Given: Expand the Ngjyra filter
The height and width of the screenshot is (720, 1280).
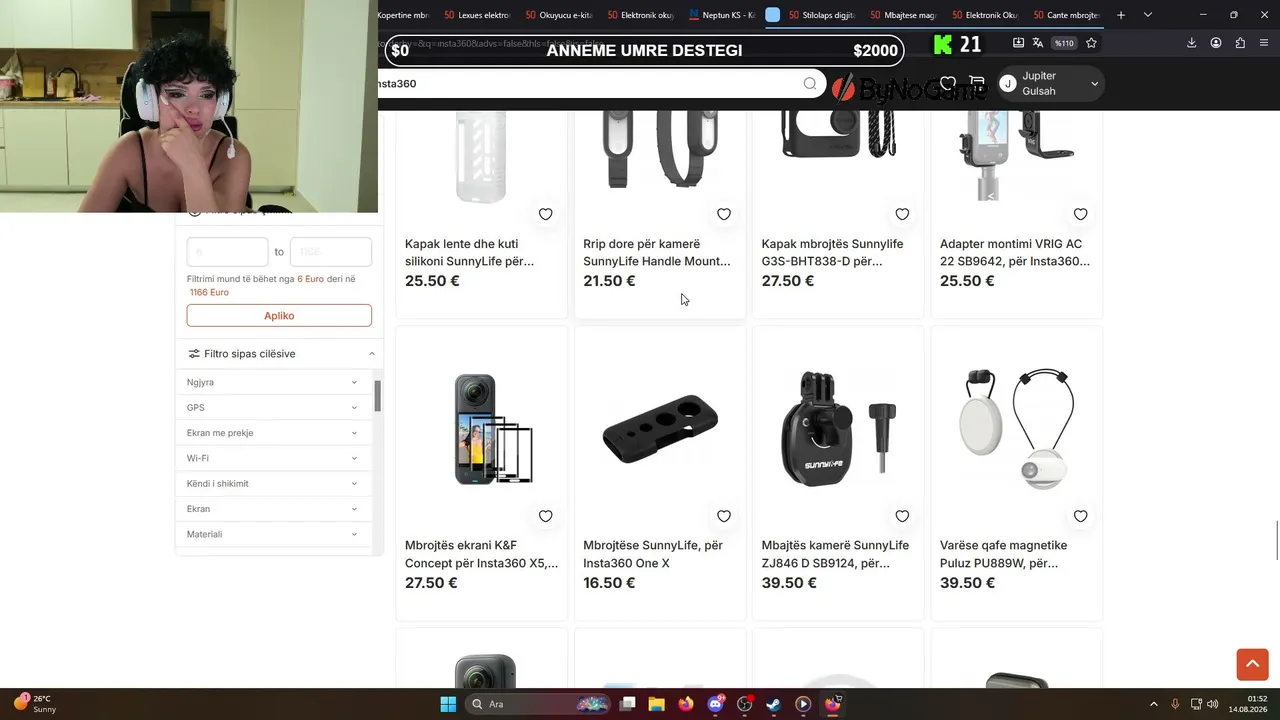Looking at the screenshot, I should (272, 382).
